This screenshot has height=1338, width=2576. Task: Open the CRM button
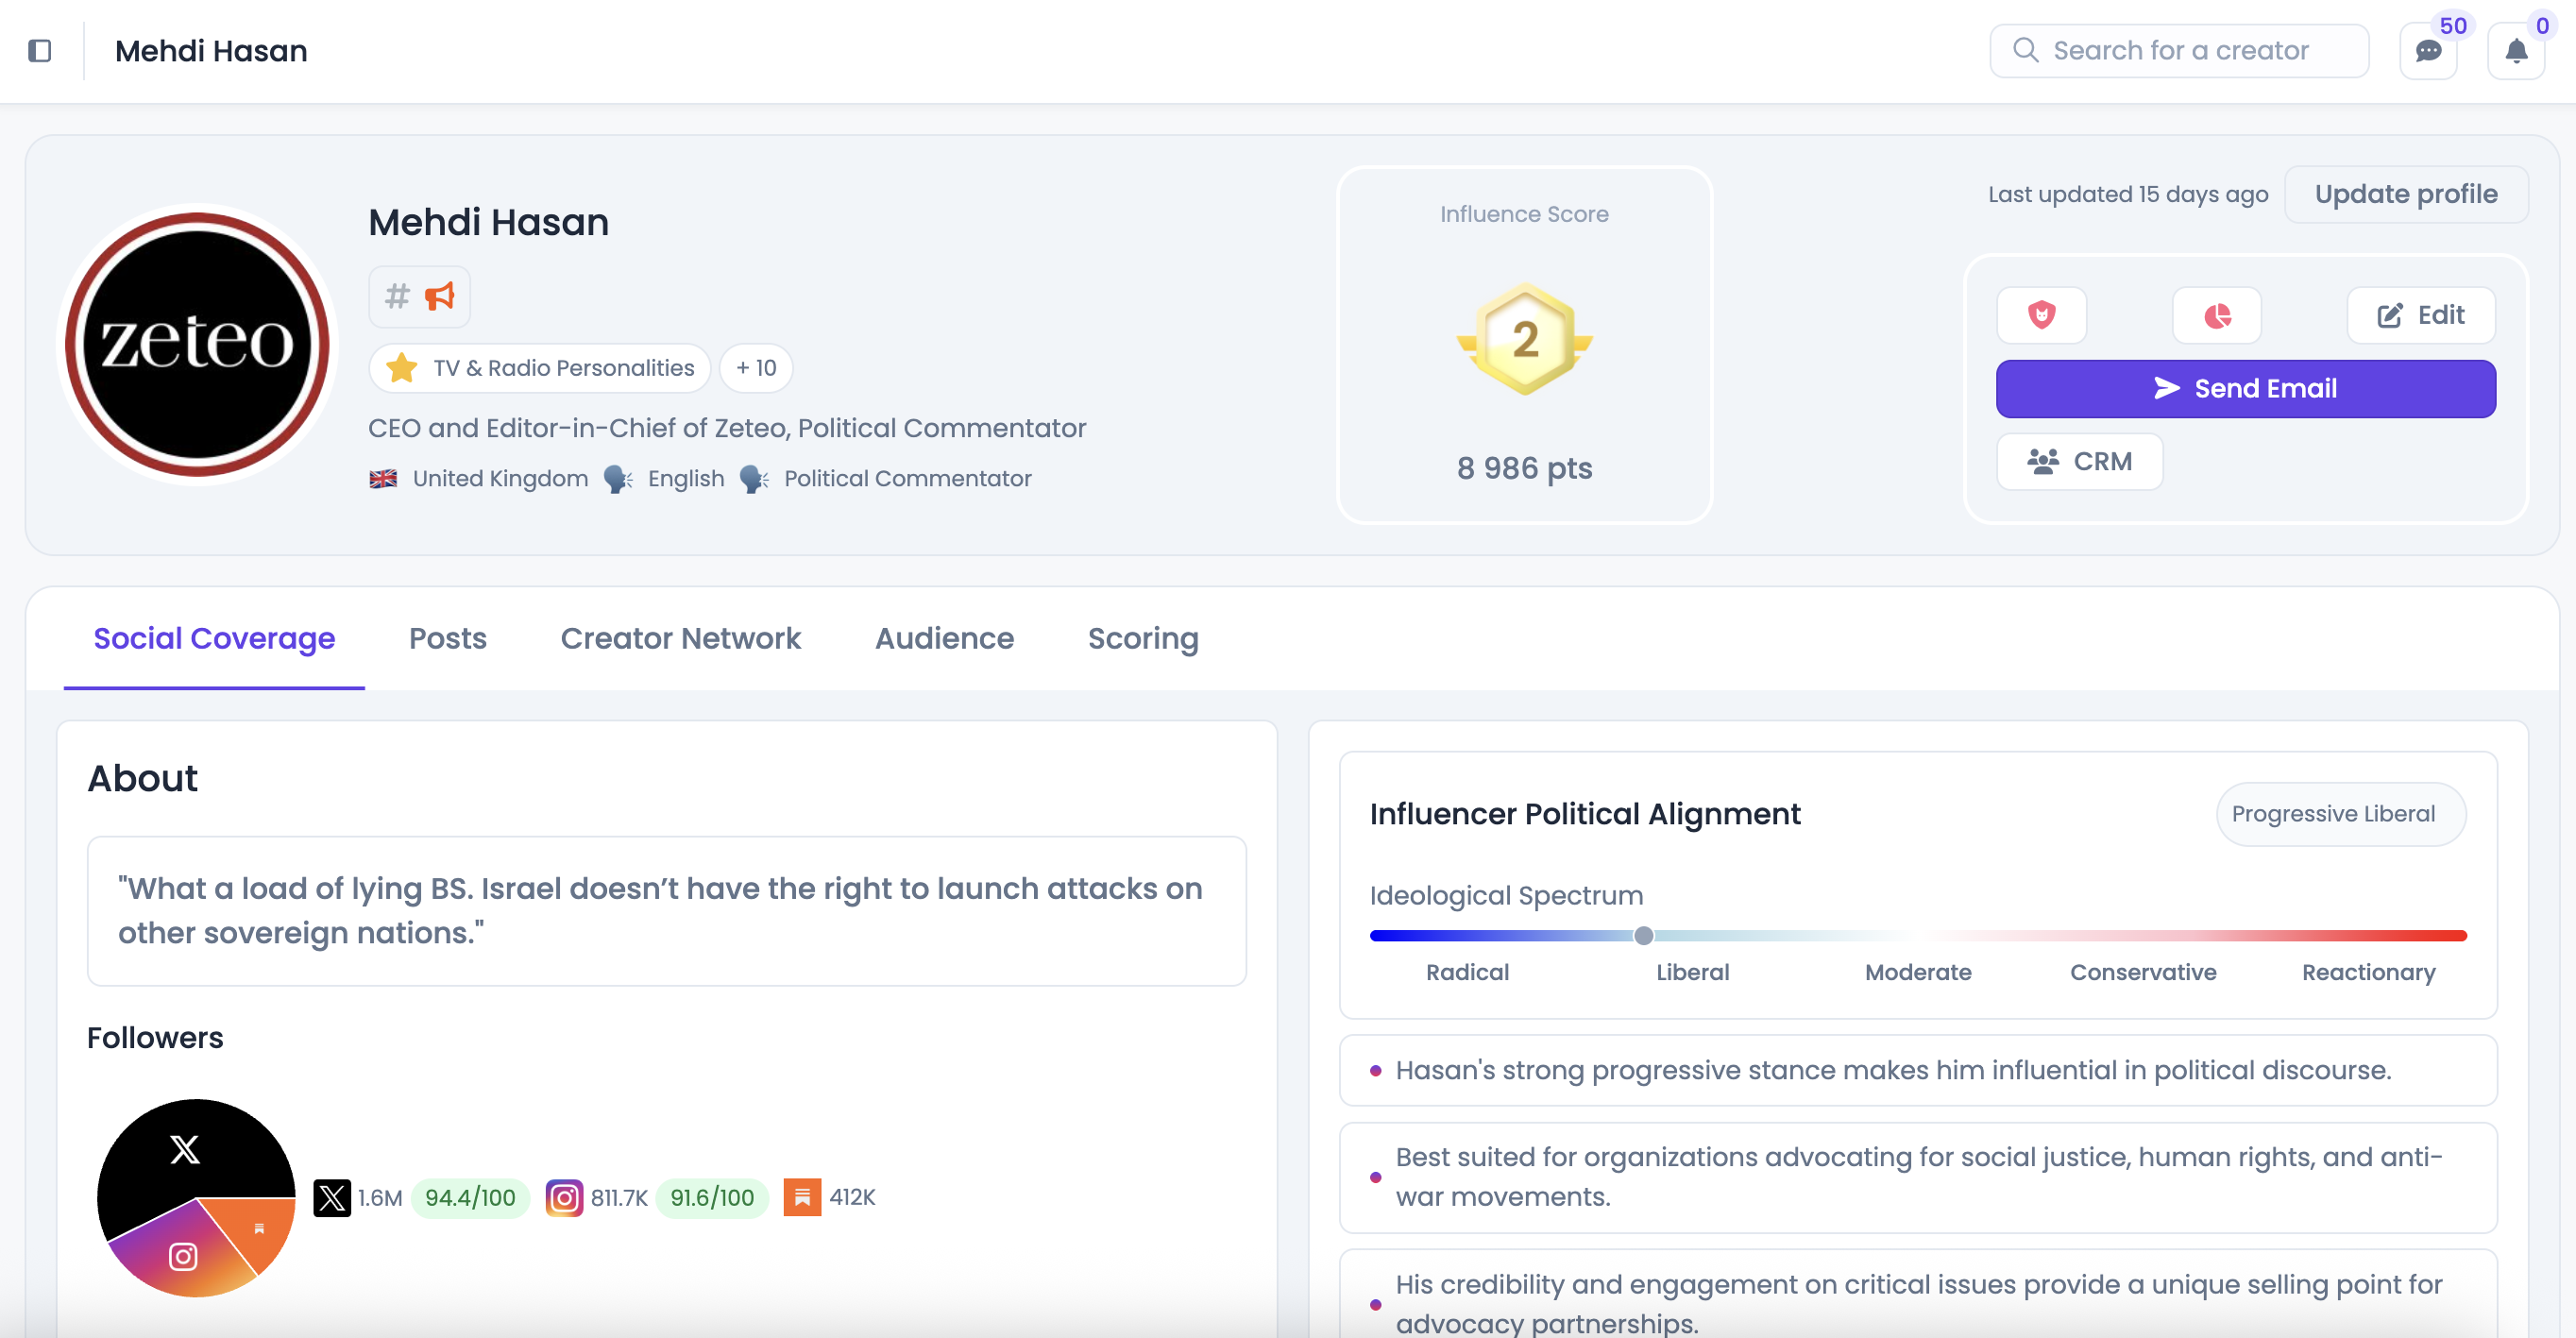(2079, 461)
